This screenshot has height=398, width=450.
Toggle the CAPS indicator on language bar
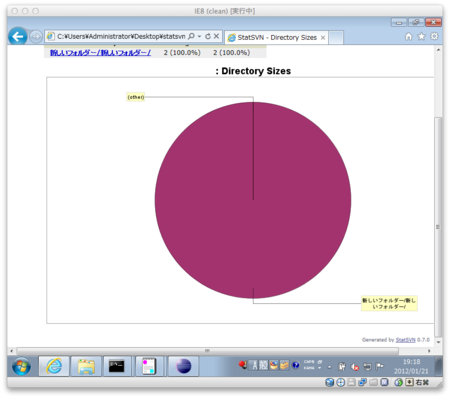click(309, 362)
